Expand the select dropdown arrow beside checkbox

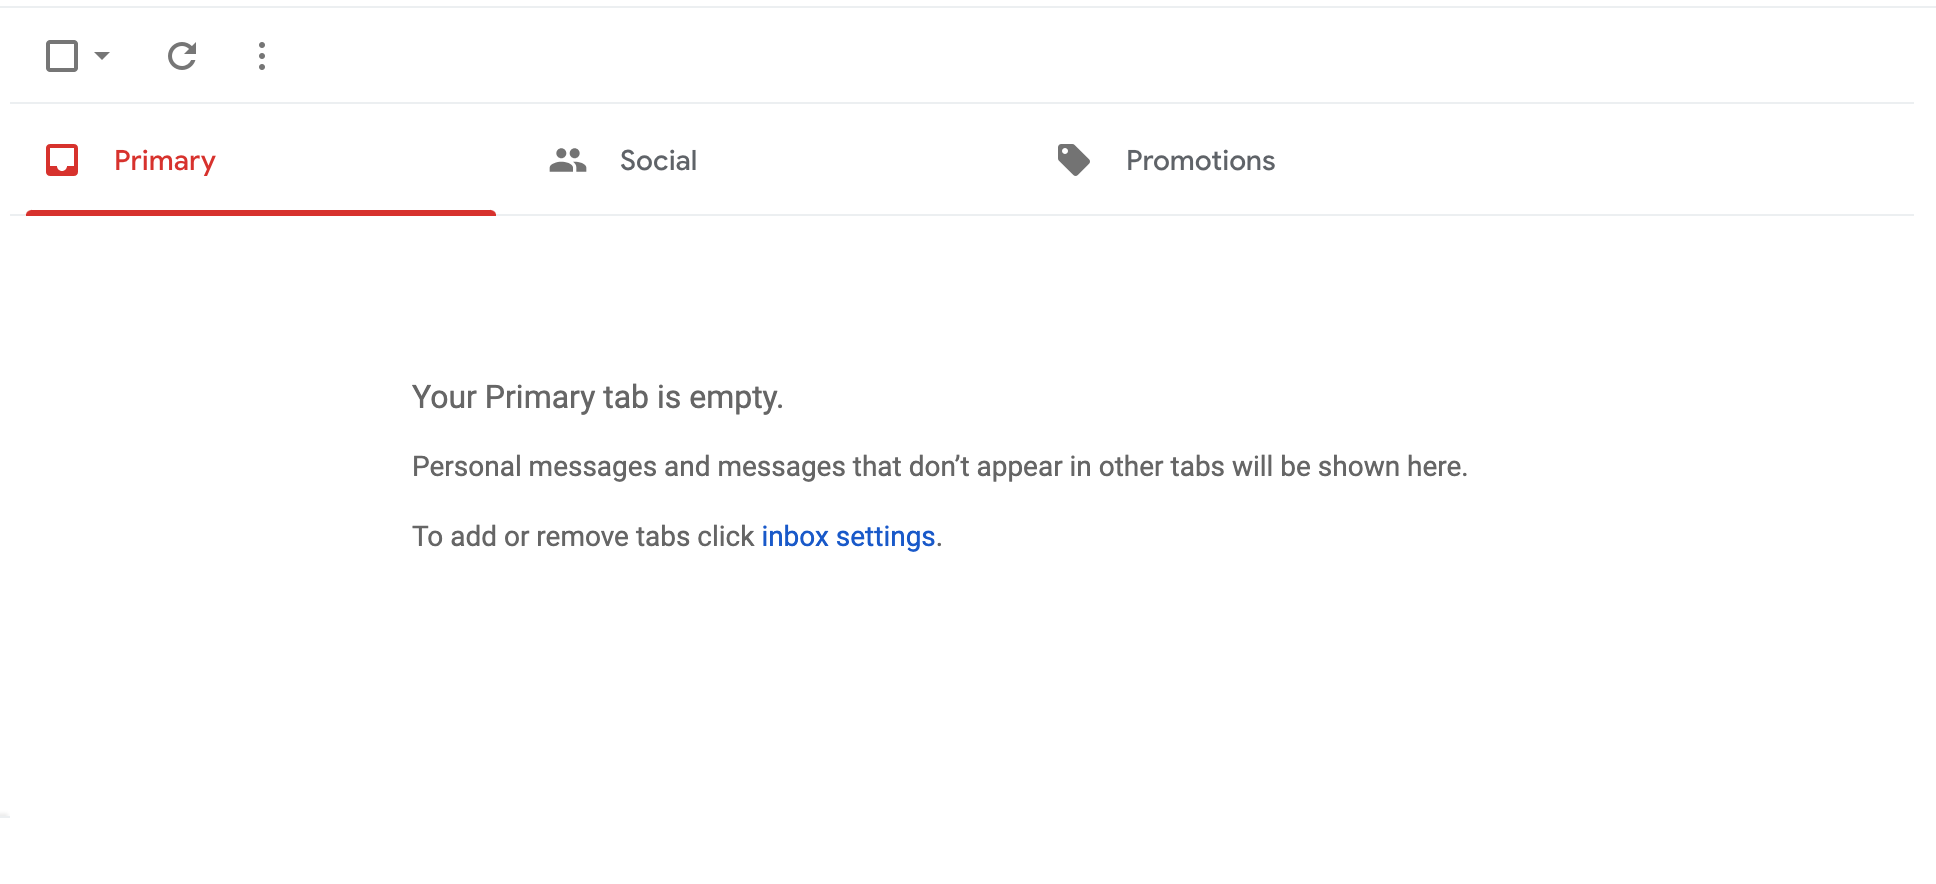(102, 56)
